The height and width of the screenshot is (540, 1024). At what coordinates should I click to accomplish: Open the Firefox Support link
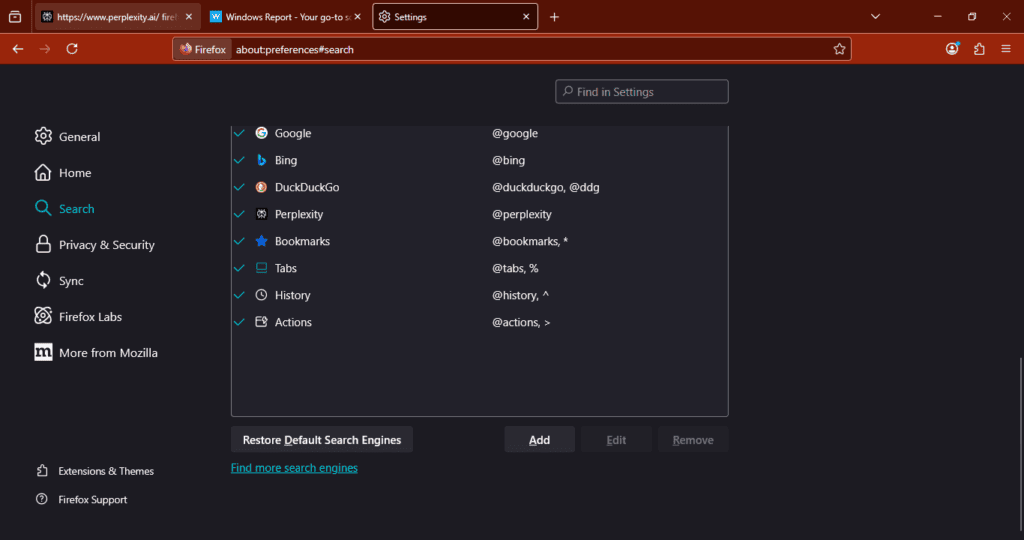coord(82,500)
